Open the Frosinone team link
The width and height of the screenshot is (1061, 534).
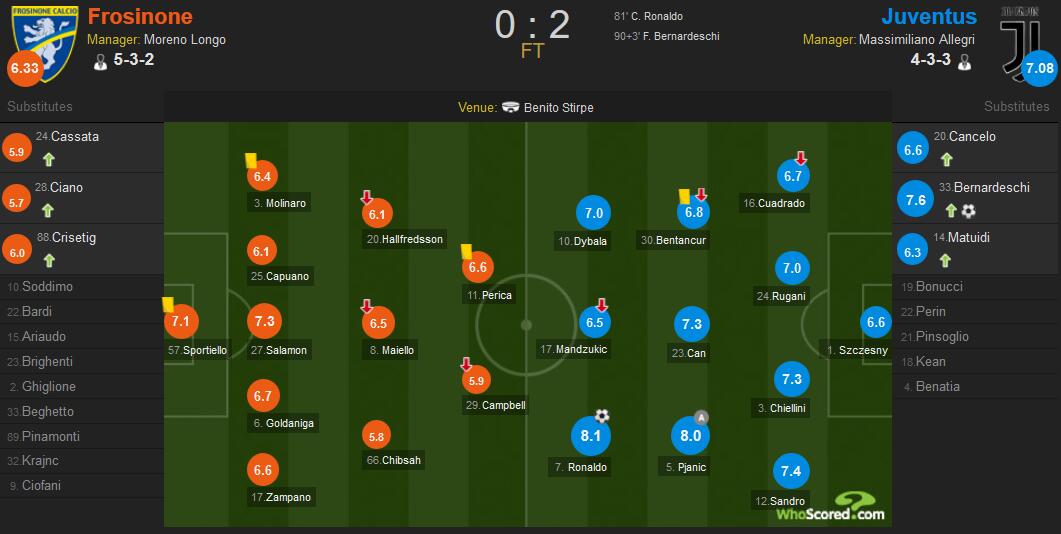140,17
